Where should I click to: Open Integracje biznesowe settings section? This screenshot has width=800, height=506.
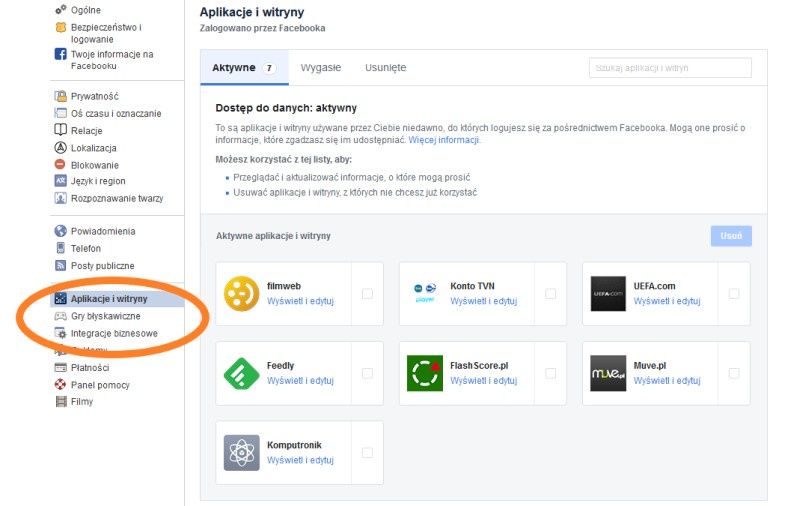114,333
